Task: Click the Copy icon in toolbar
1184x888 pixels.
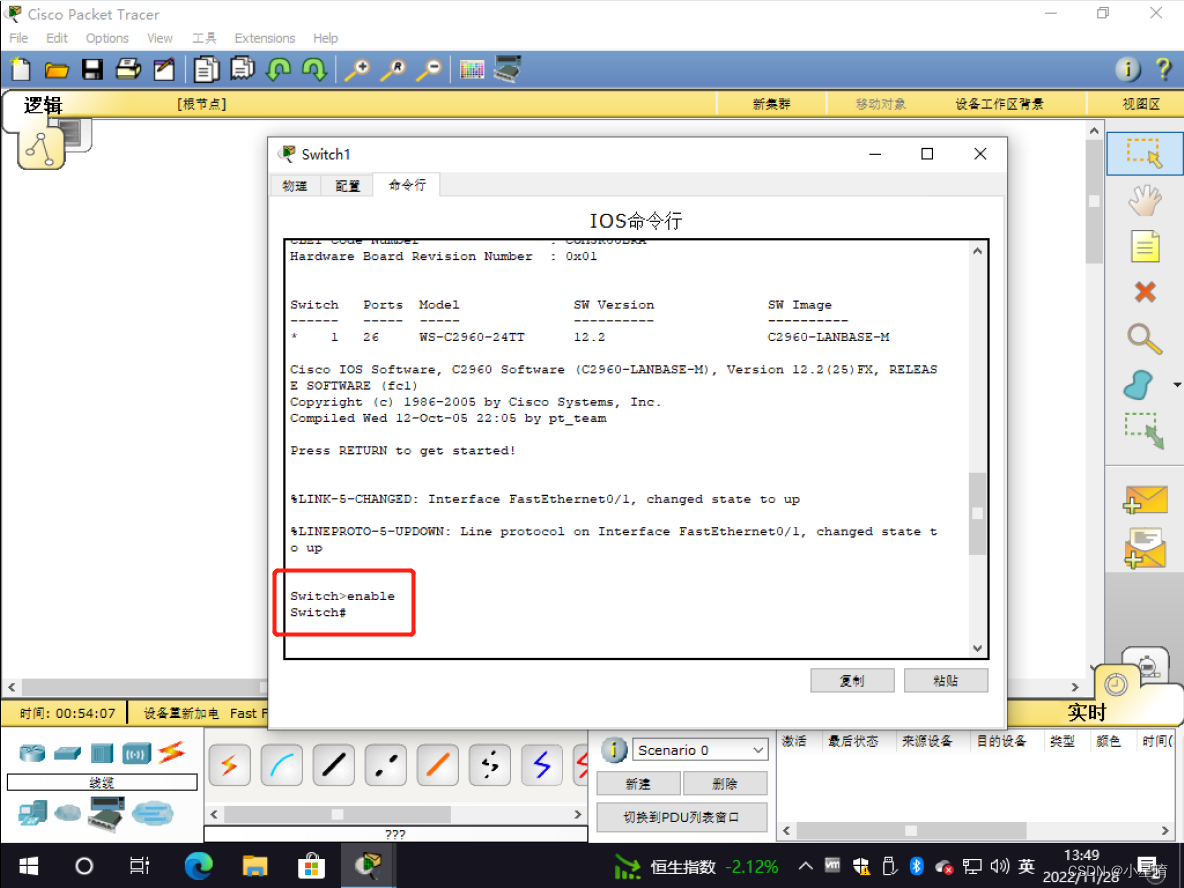Action: [206, 69]
